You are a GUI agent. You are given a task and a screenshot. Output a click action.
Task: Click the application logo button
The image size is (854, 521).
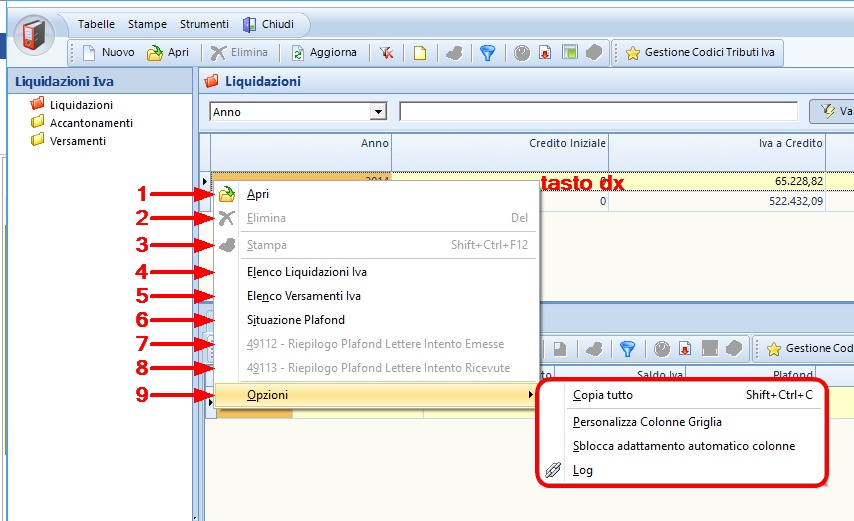[x=37, y=35]
